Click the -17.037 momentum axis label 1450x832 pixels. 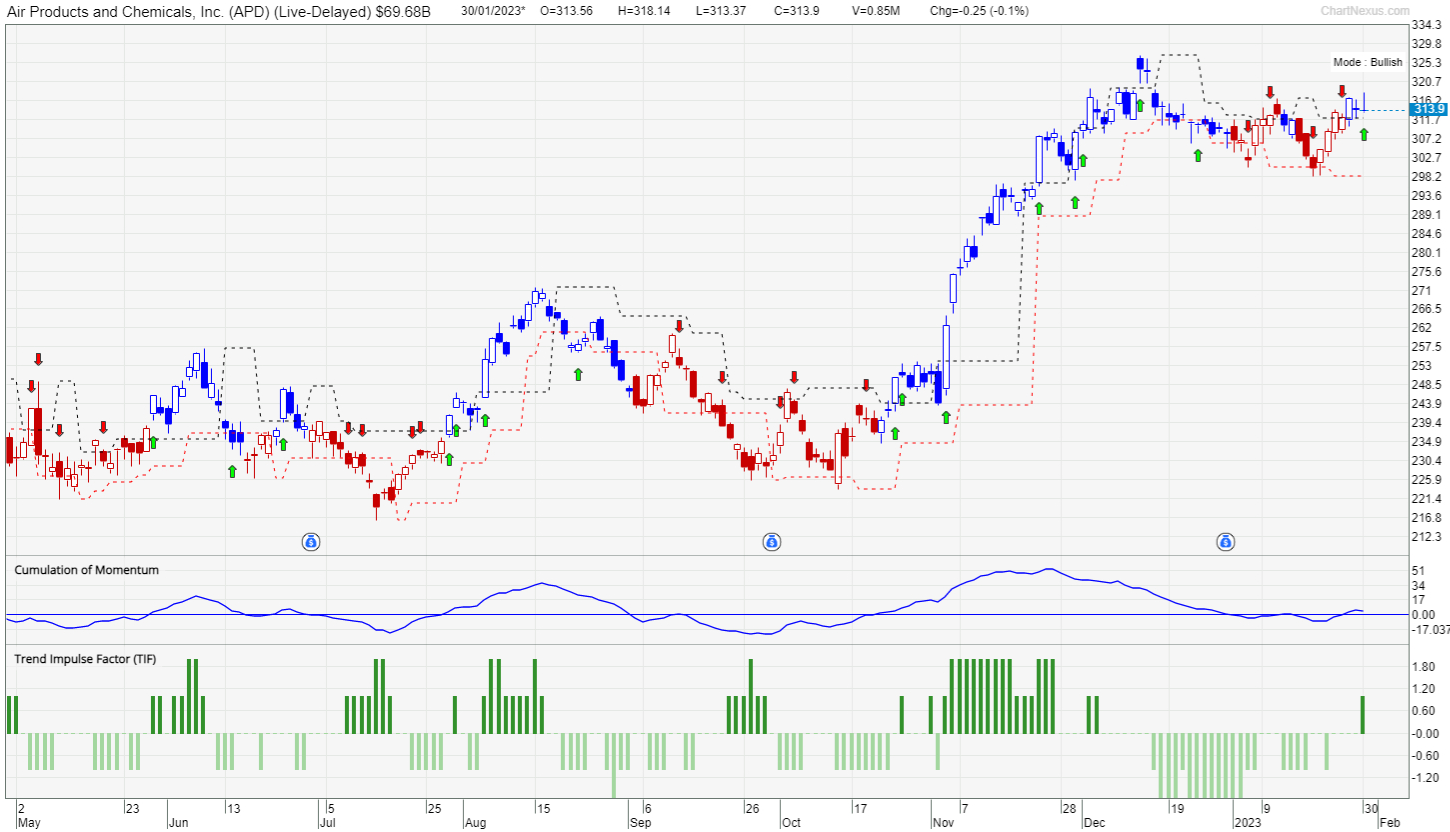[1429, 630]
